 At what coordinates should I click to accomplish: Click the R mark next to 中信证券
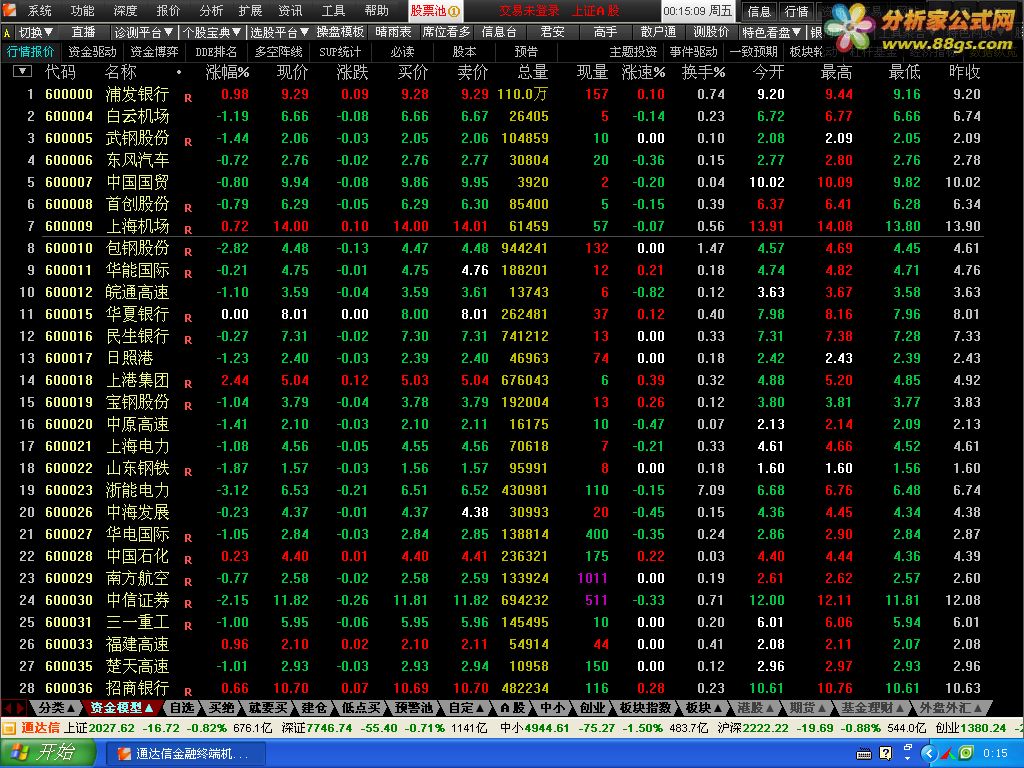click(188, 604)
